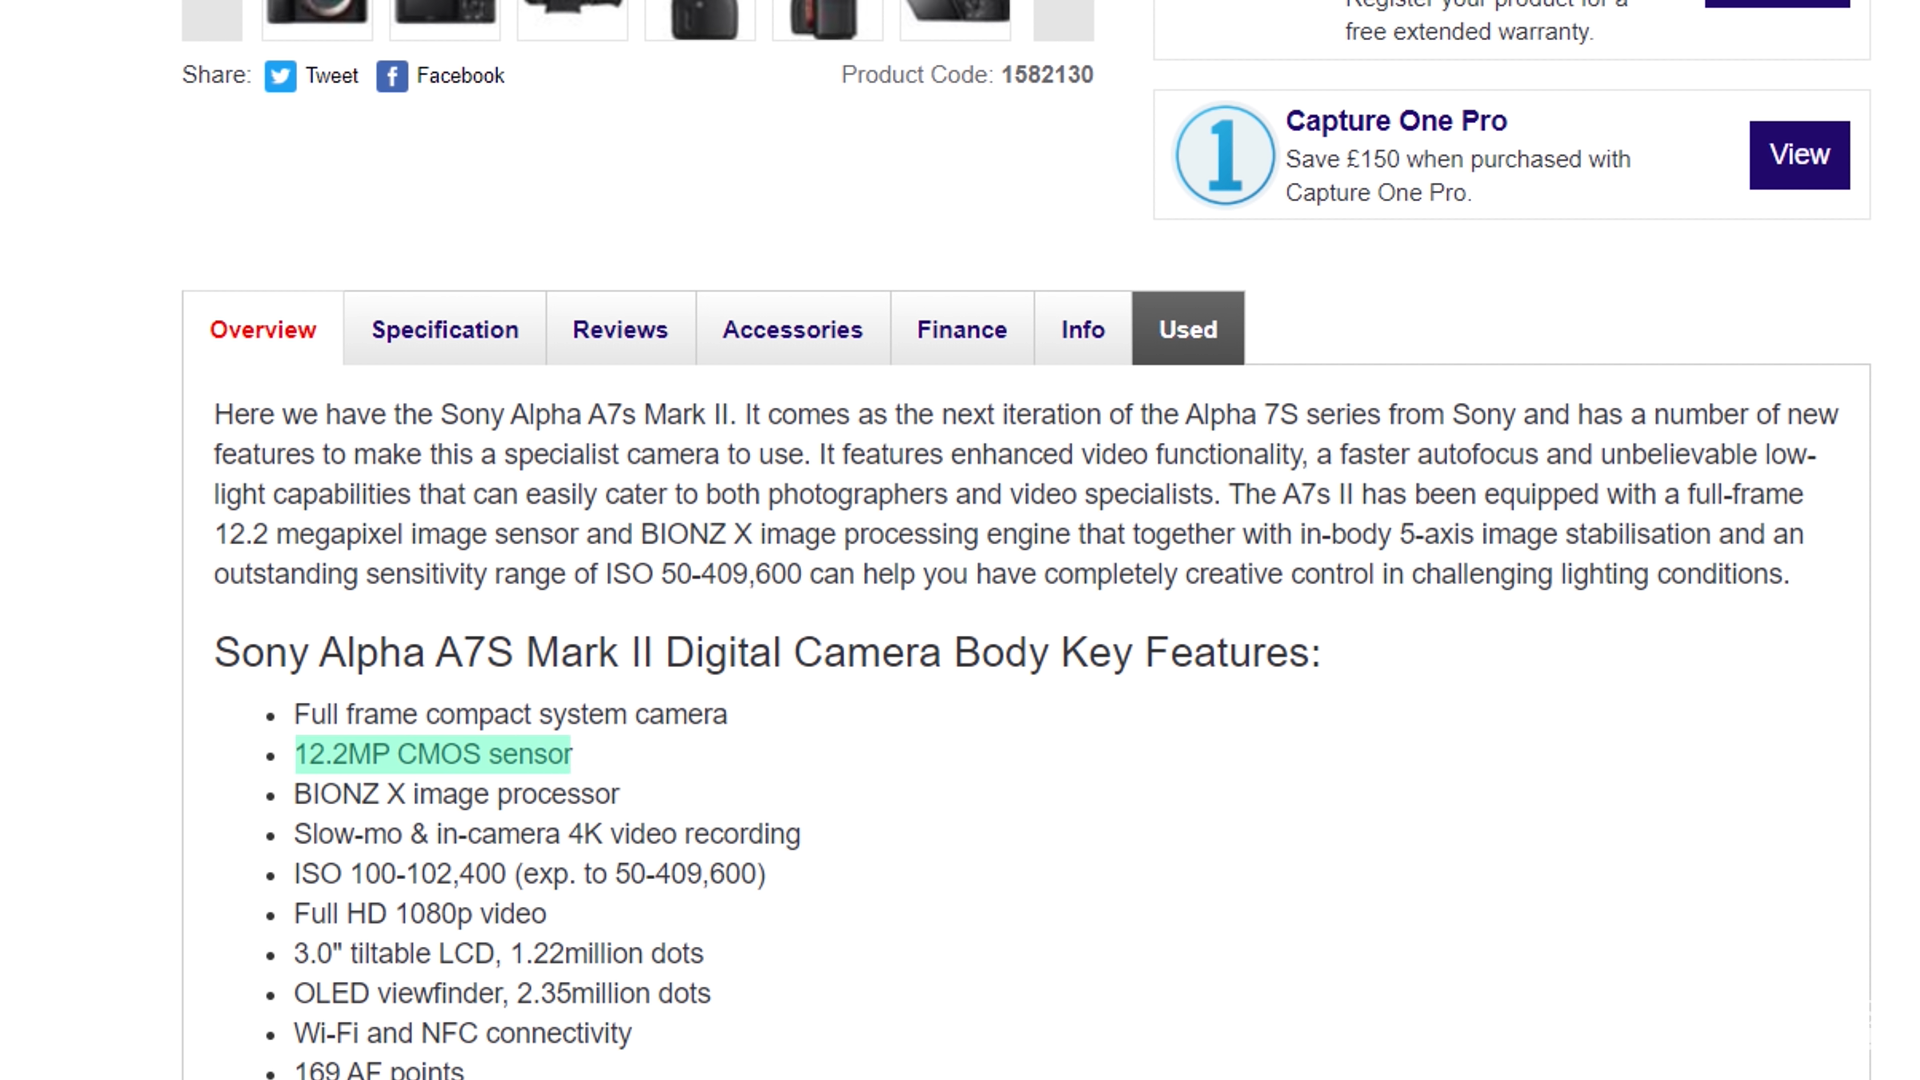
Task: Select the Info tab
Action: coord(1083,329)
